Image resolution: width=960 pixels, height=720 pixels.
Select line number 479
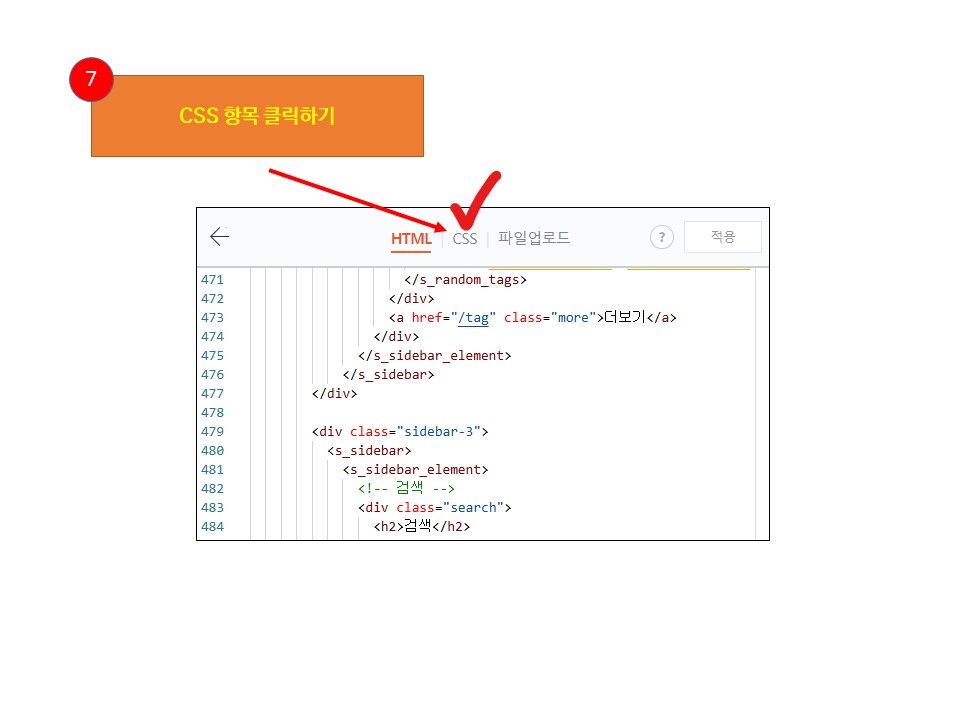pos(212,432)
